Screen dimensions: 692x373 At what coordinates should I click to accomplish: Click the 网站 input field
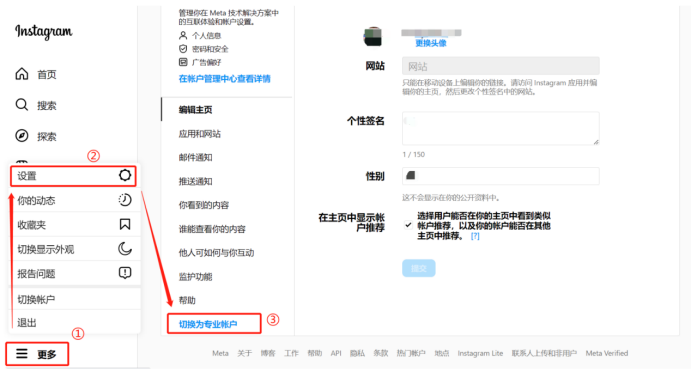[500, 66]
